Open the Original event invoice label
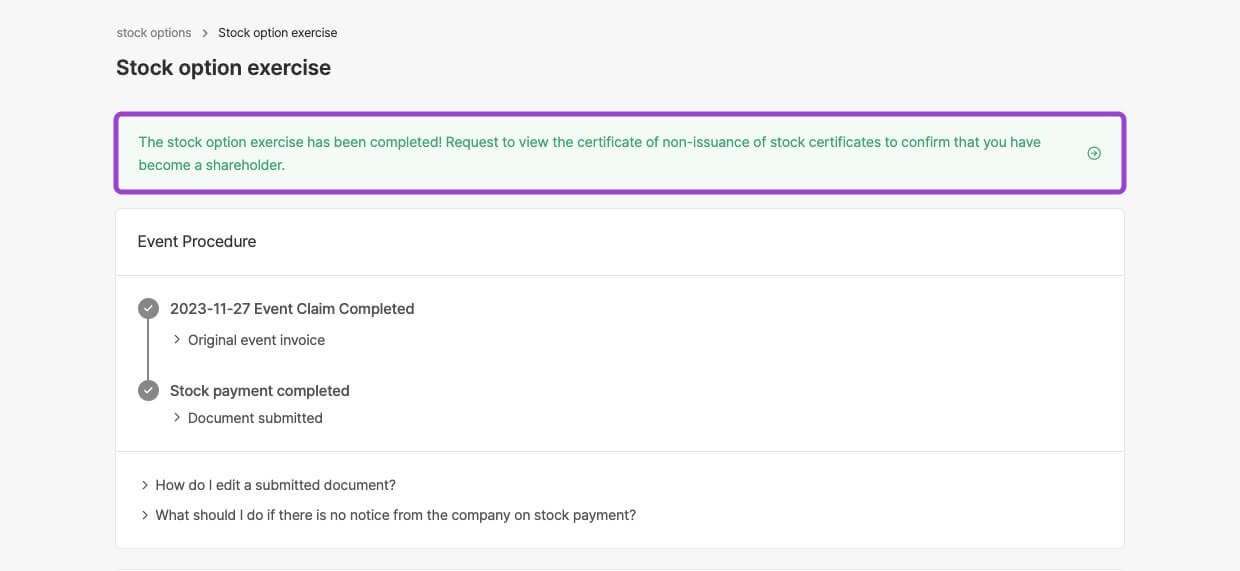This screenshot has height=571, width=1240. click(256, 340)
